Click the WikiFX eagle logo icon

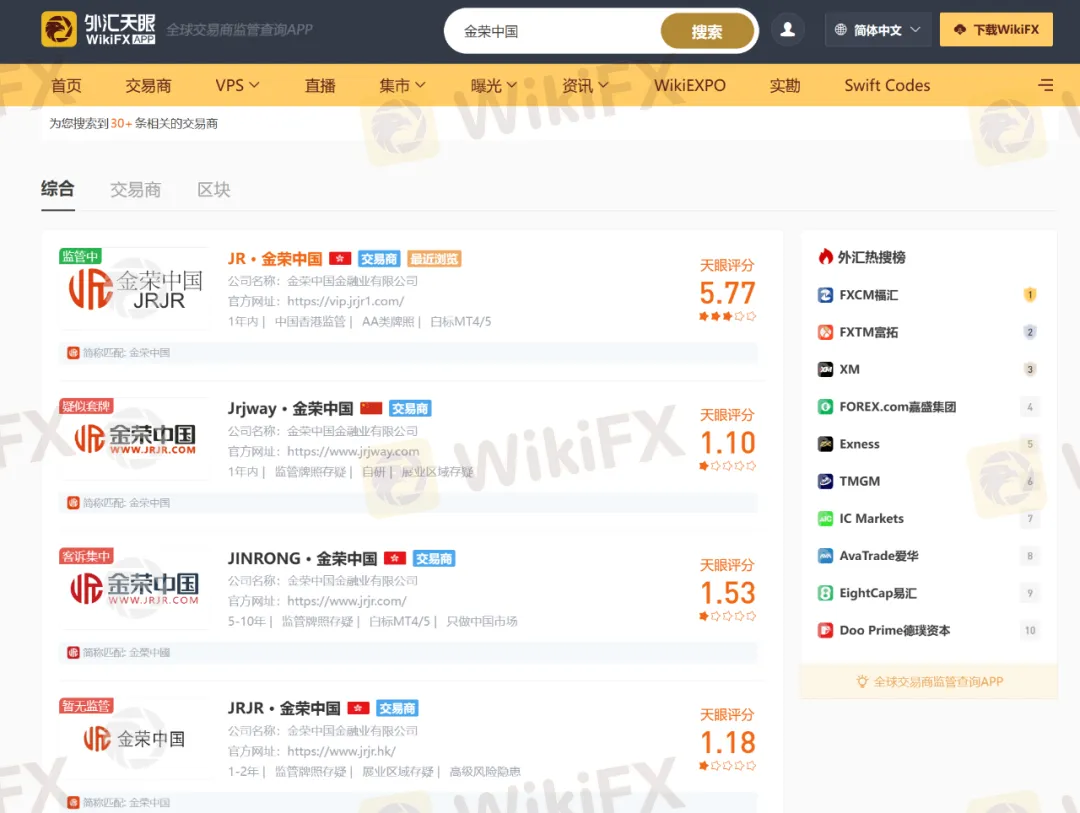pyautogui.click(x=59, y=29)
